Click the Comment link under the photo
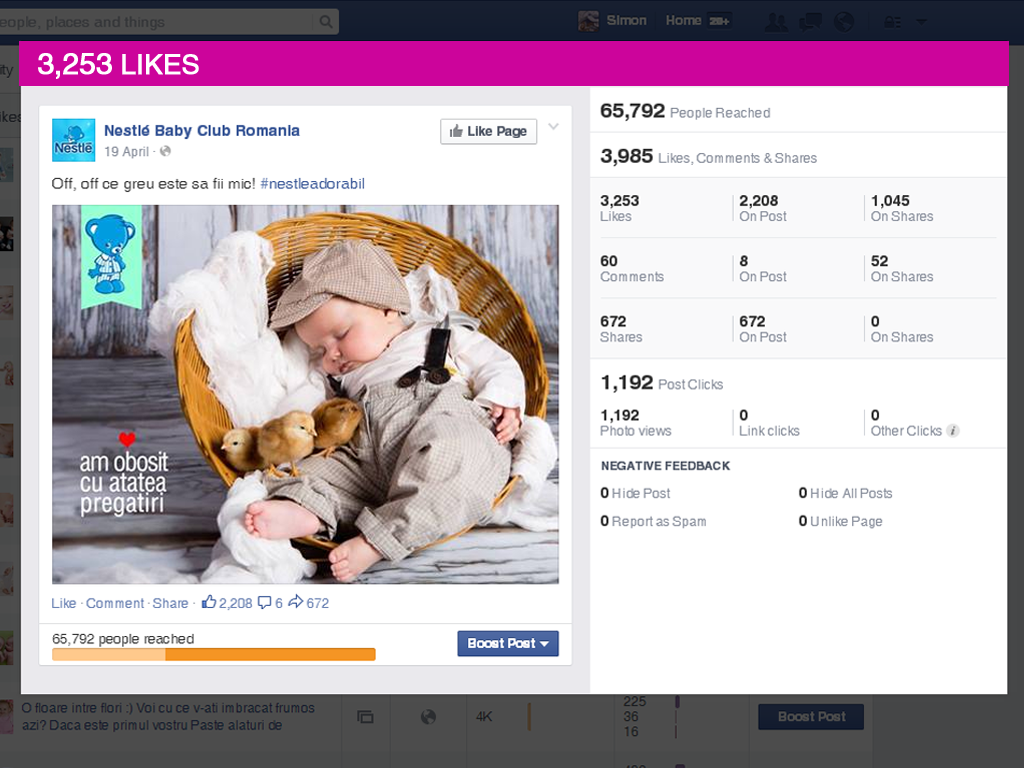The height and width of the screenshot is (768, 1024). coord(115,603)
